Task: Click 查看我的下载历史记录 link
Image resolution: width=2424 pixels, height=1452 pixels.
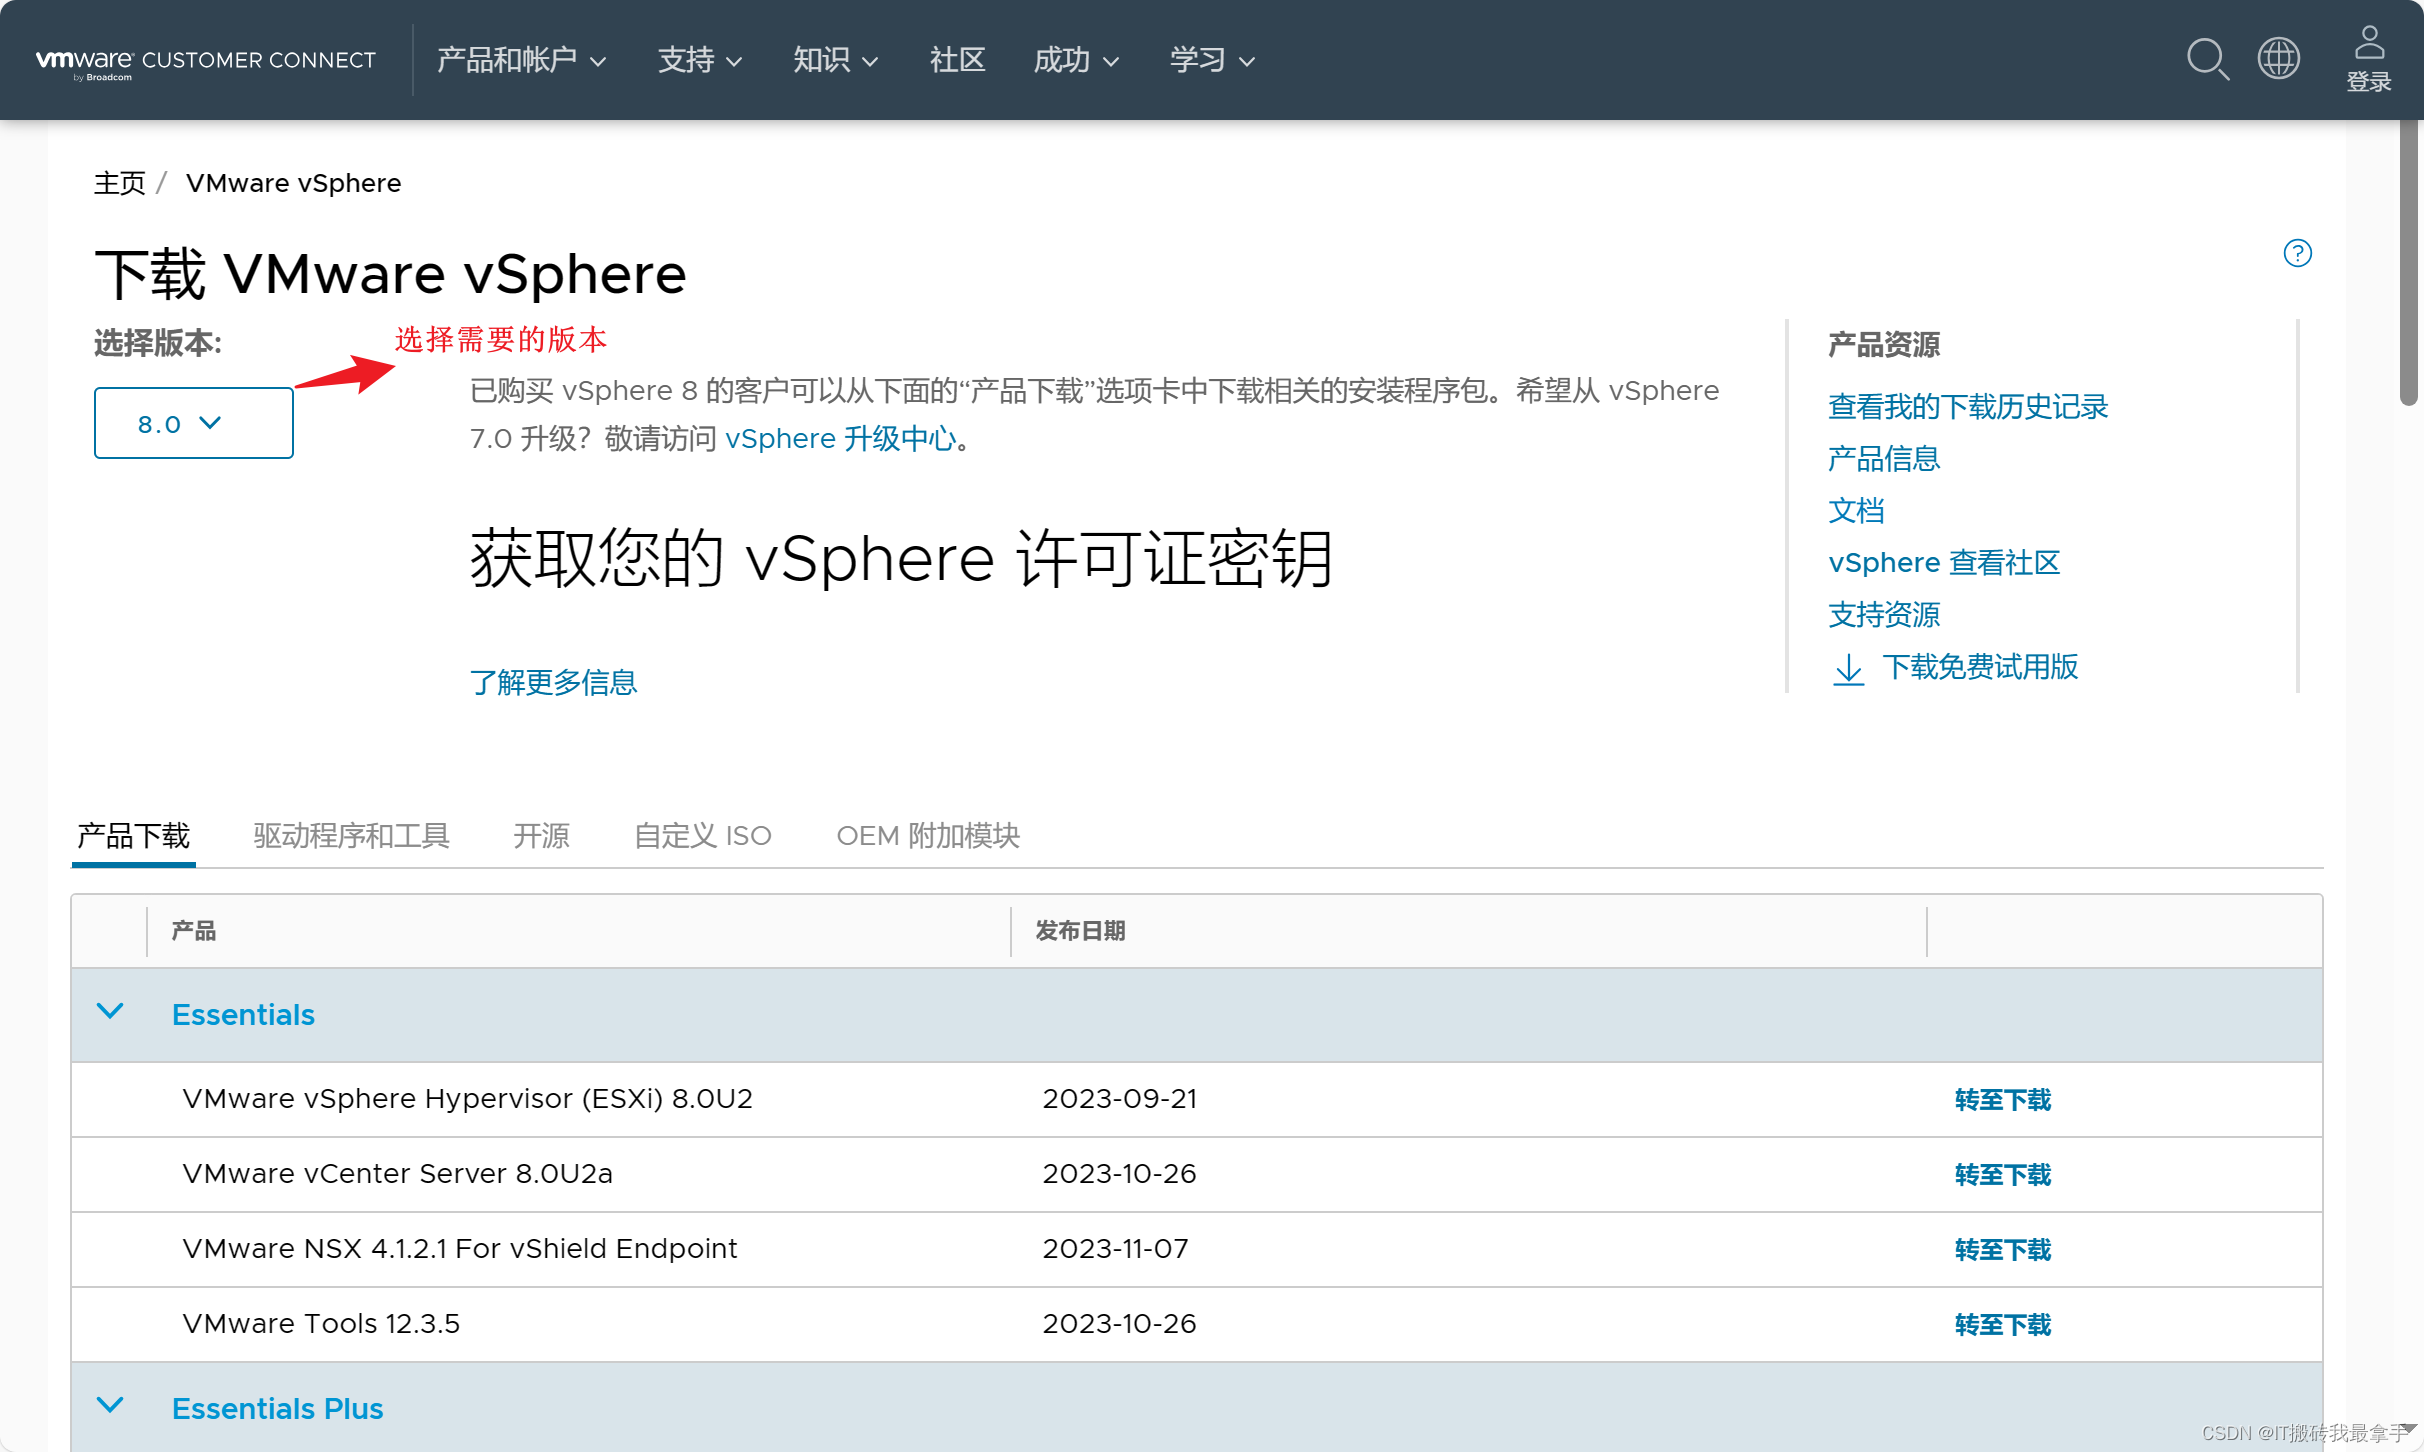Action: [1967, 407]
